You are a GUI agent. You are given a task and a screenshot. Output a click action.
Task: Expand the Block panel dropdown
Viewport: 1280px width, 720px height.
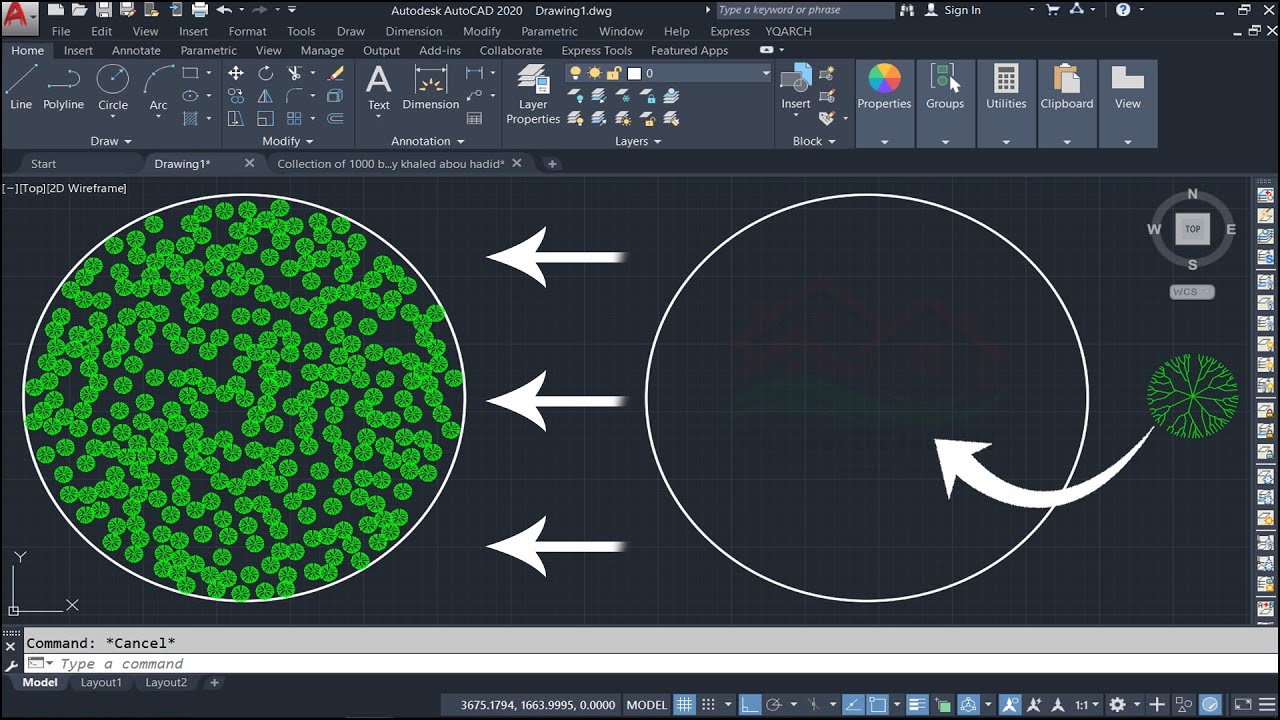point(813,141)
